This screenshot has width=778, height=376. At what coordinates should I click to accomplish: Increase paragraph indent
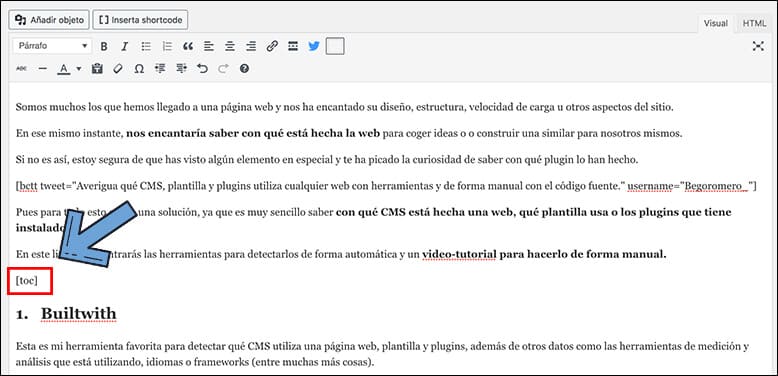tap(181, 69)
